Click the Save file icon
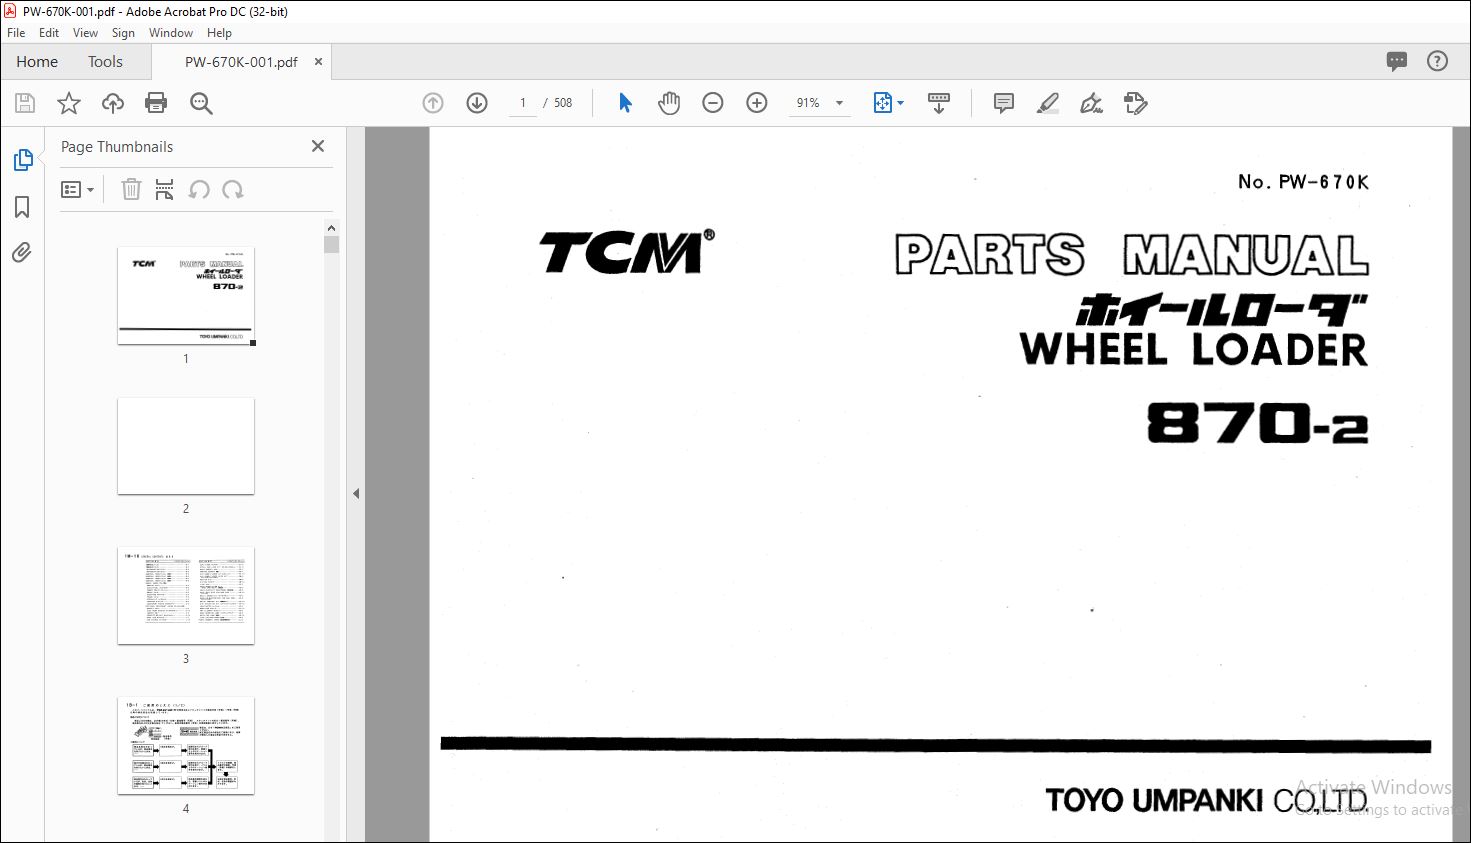Screen dimensions: 1471x843 [x=25, y=103]
